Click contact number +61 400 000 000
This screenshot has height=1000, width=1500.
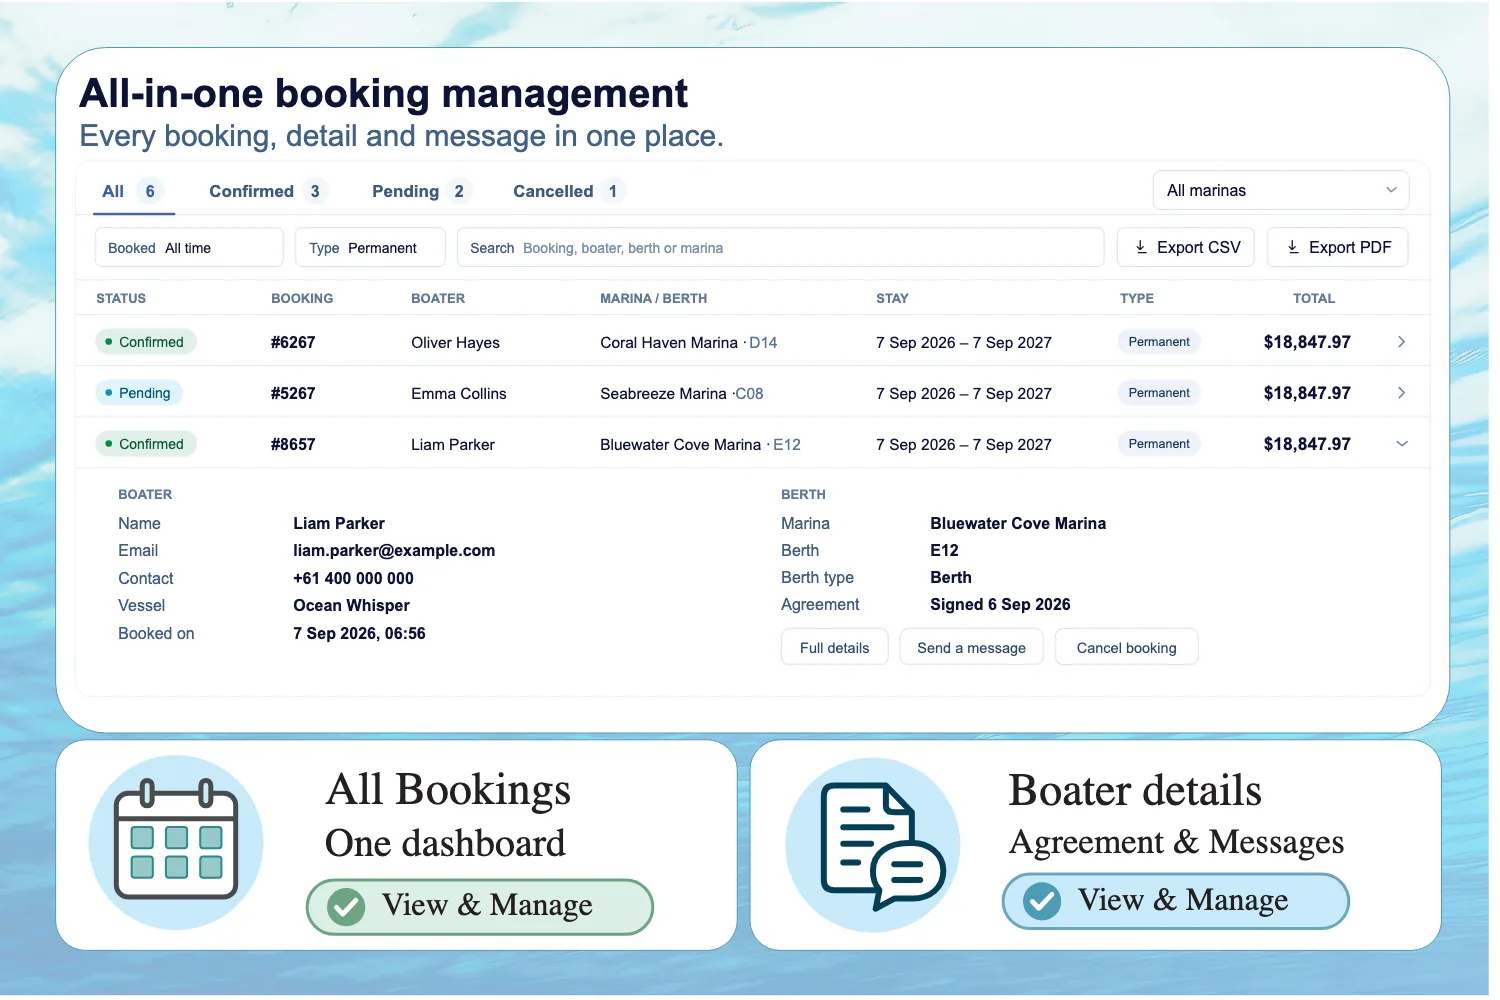pyautogui.click(x=353, y=578)
